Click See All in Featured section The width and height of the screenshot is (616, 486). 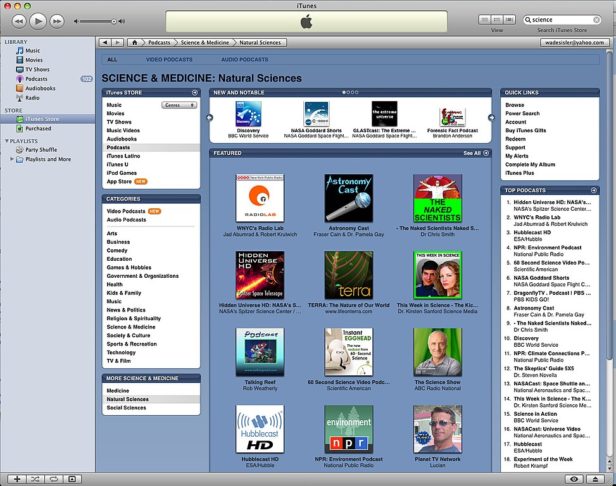point(473,153)
